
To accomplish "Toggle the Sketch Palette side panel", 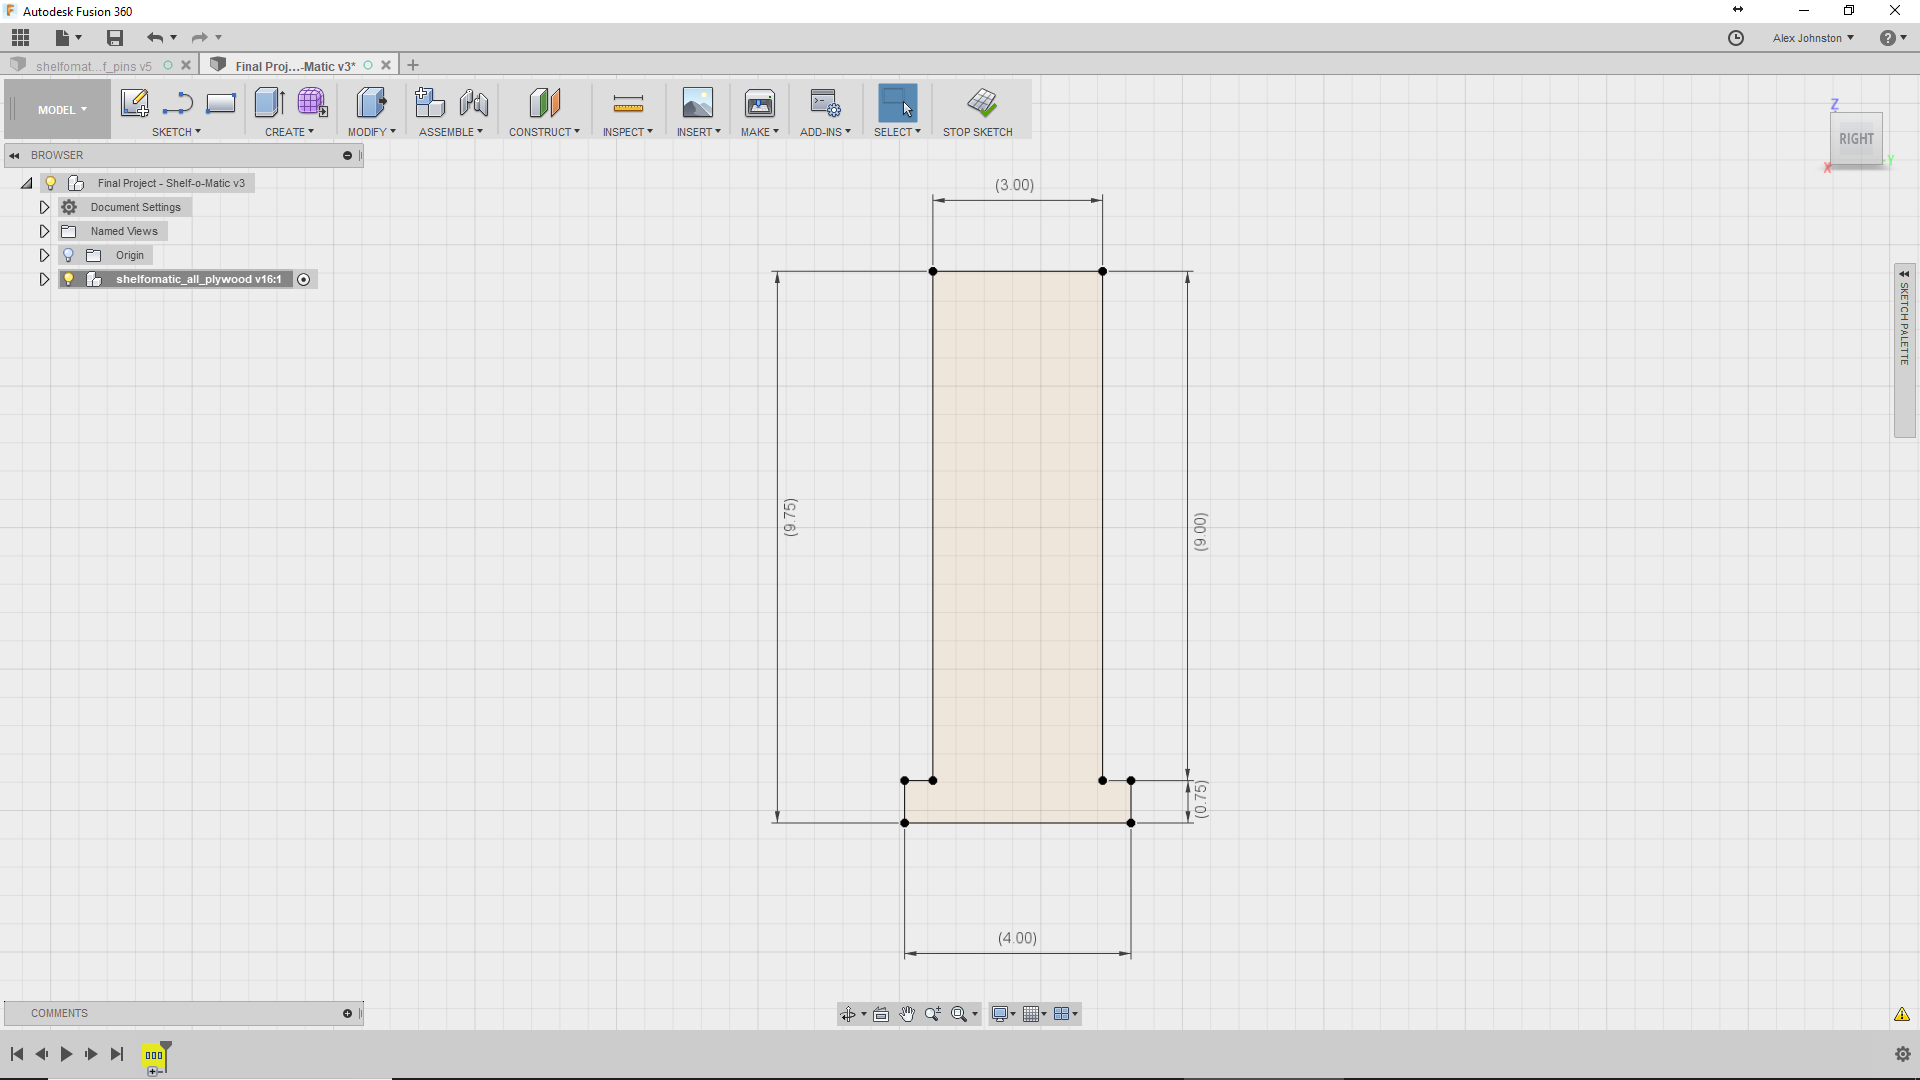I will click(1904, 269).
